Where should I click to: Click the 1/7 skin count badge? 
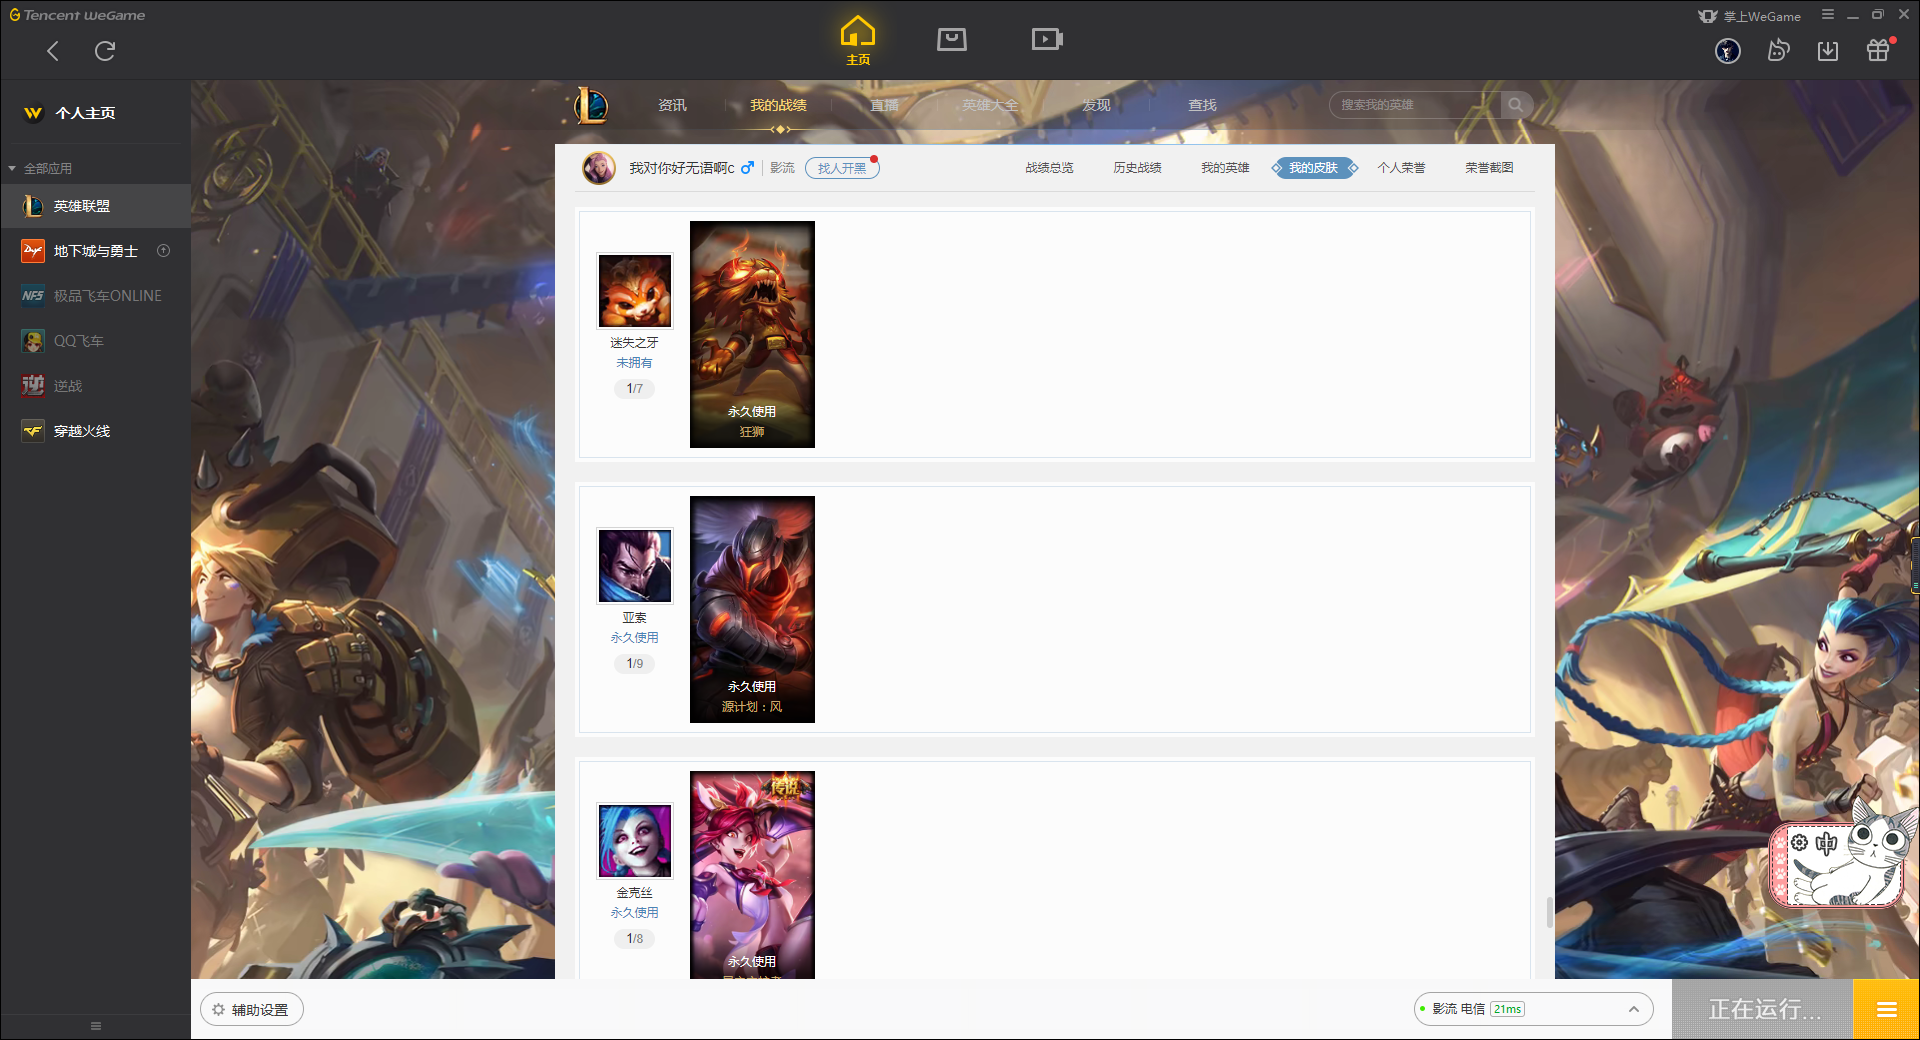tap(635, 389)
